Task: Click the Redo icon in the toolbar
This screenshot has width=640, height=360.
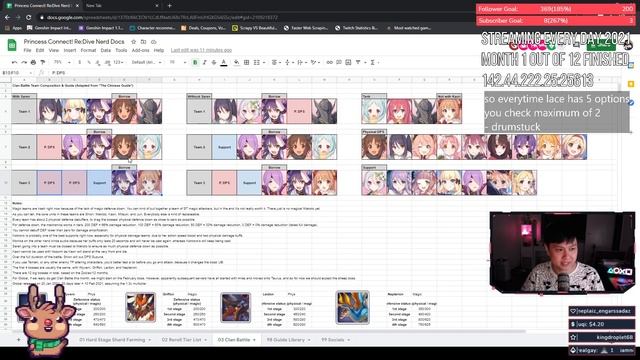Action: (x=24, y=62)
